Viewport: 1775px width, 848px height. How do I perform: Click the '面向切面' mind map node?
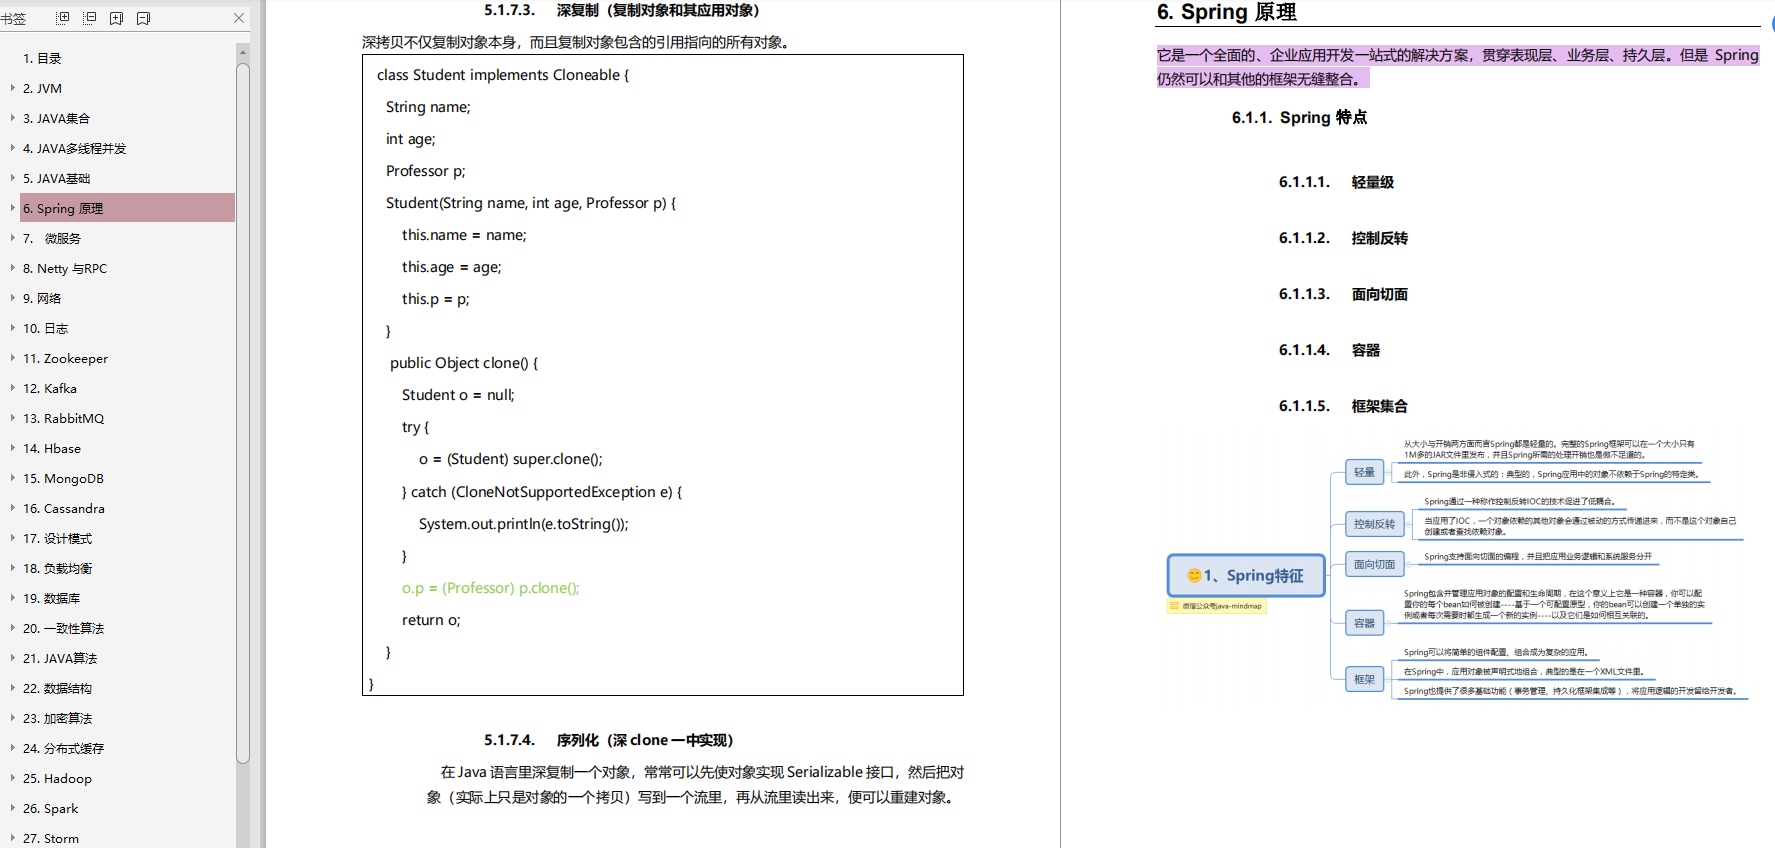point(1374,564)
